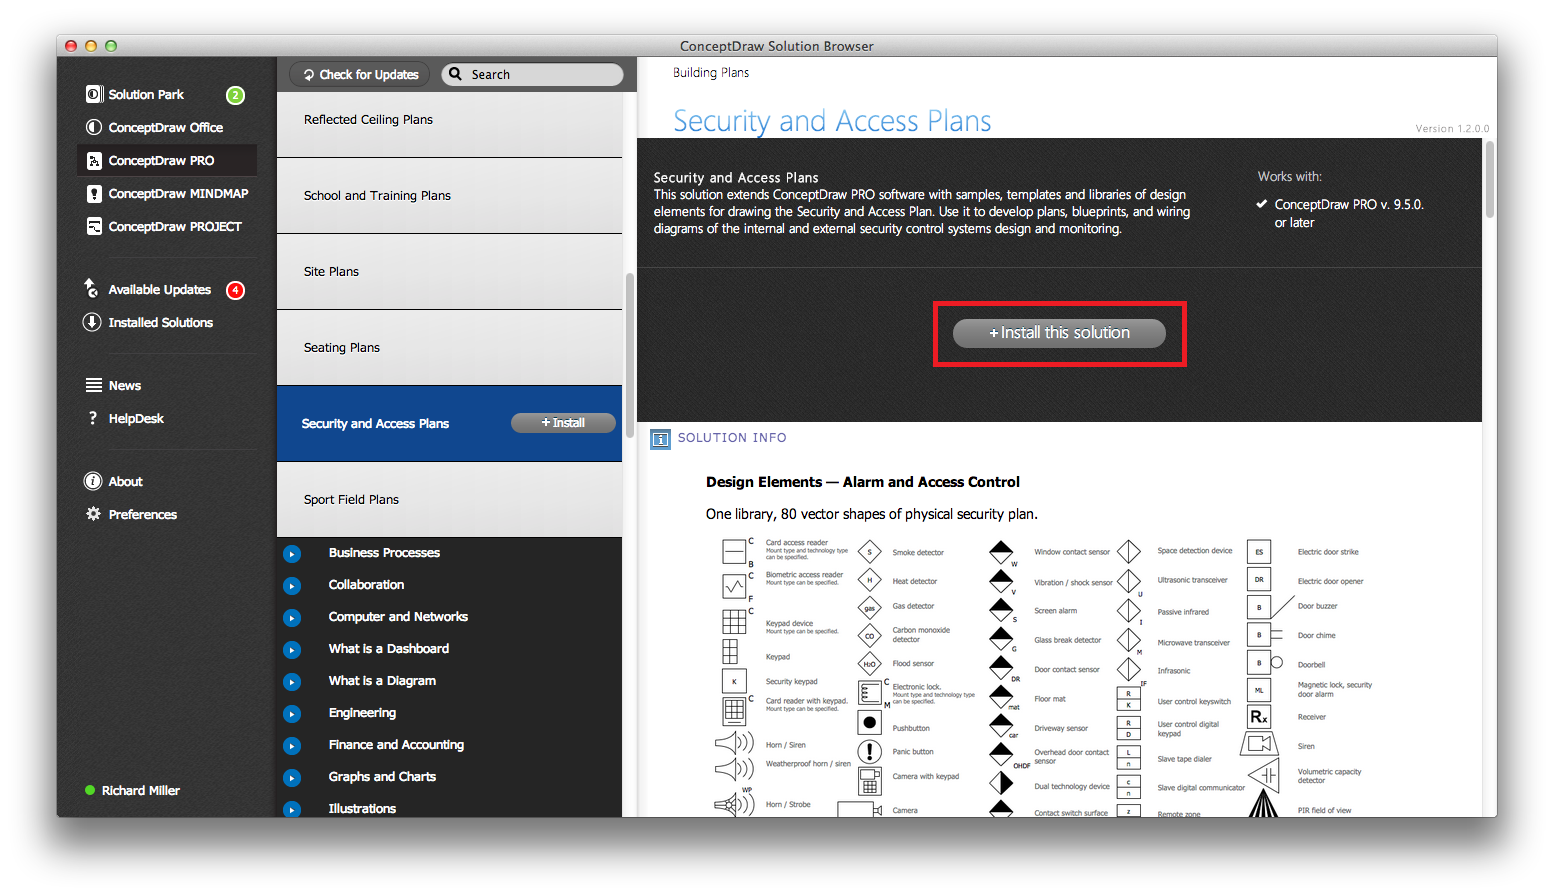Select ConceptDraw Office in the sidebar
1554x896 pixels.
click(x=167, y=127)
